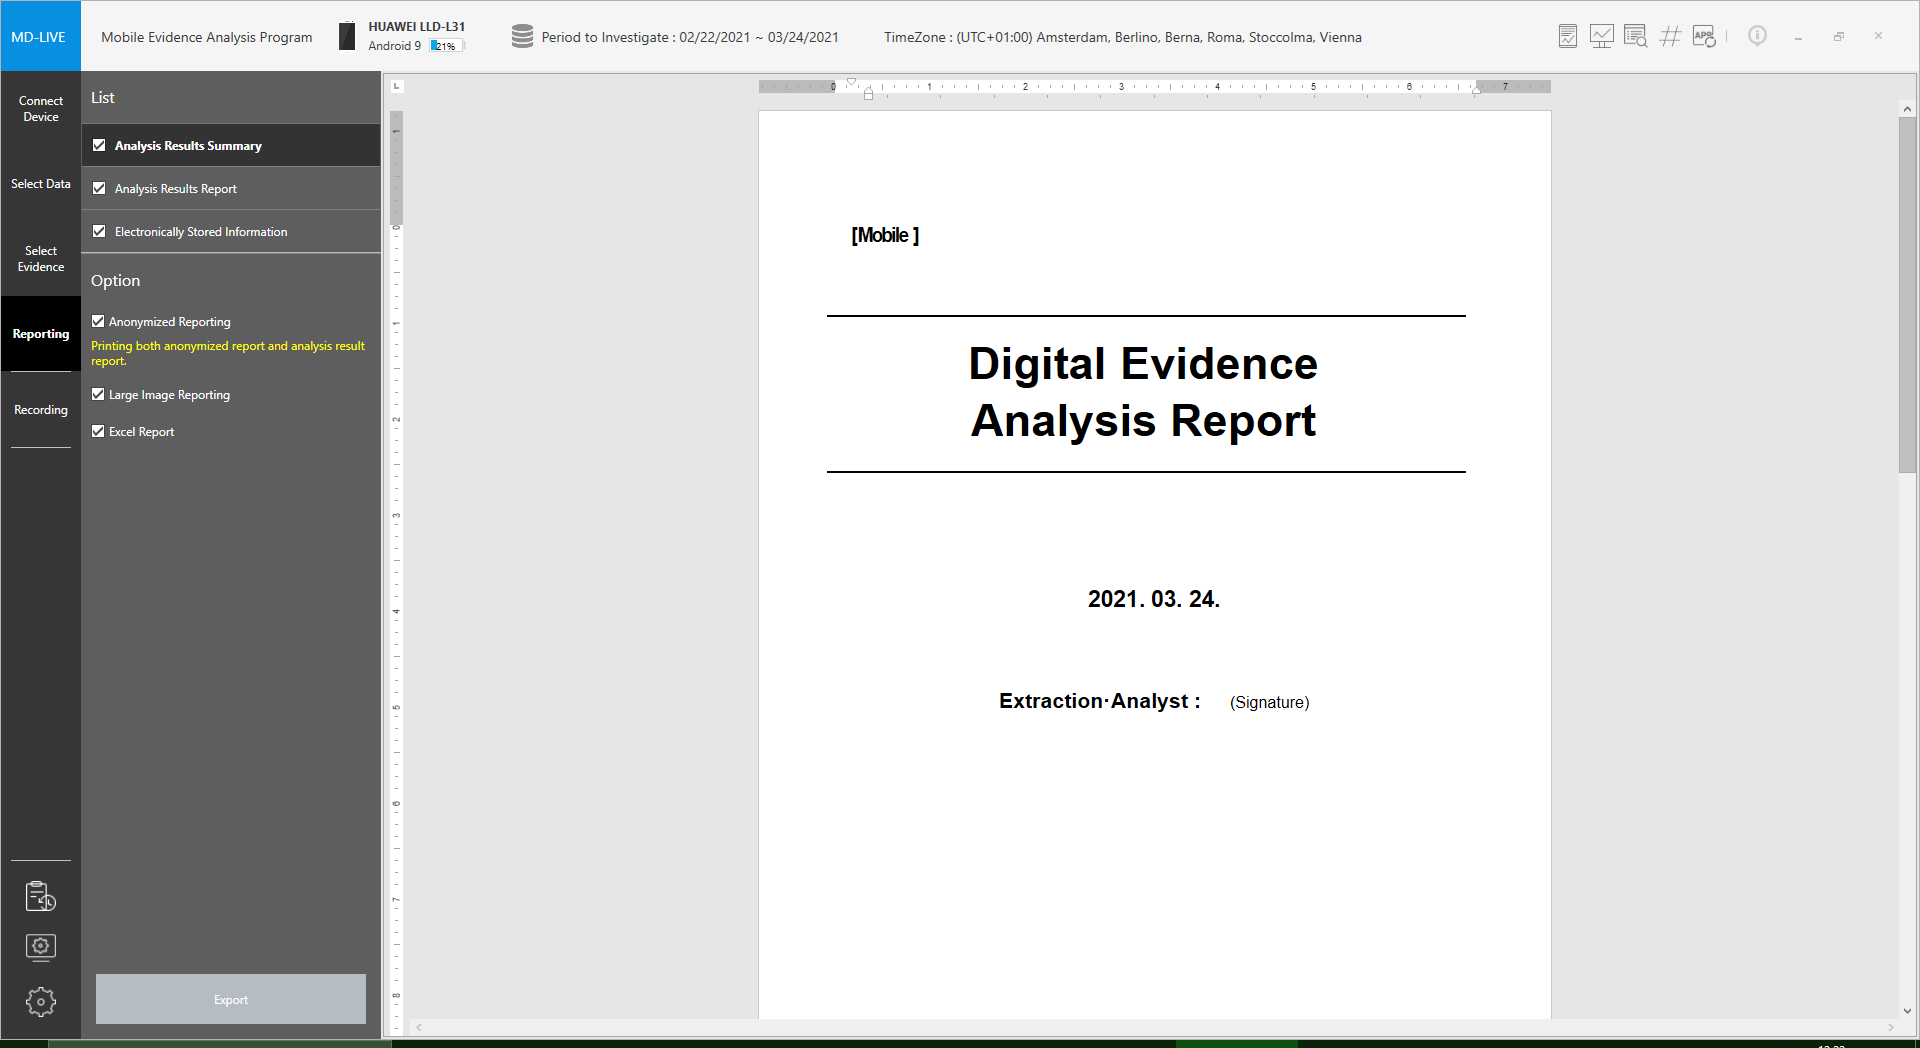Image resolution: width=1920 pixels, height=1048 pixels.
Task: Open the Recording step
Action: [x=40, y=410]
